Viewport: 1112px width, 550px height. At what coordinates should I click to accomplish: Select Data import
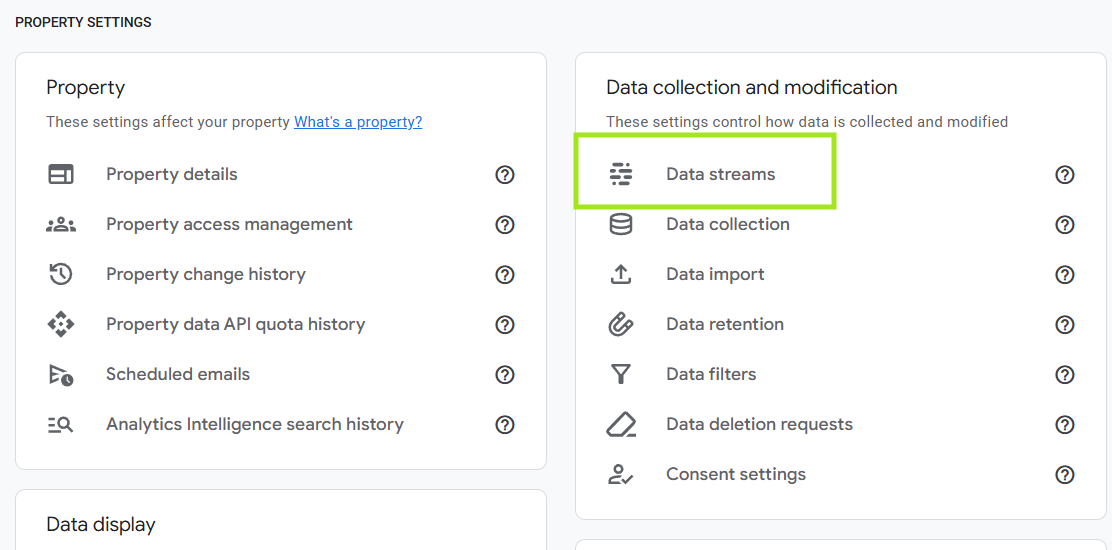click(x=715, y=274)
